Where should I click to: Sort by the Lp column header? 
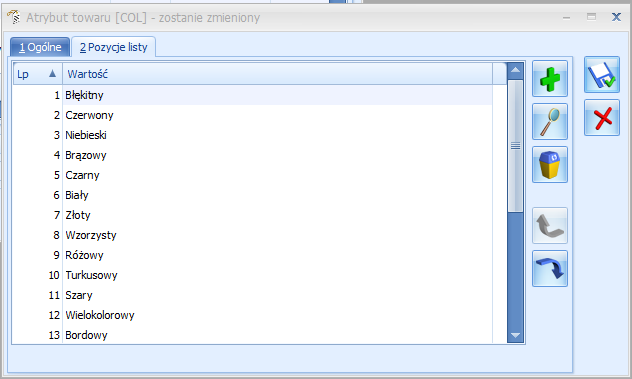tap(37, 74)
